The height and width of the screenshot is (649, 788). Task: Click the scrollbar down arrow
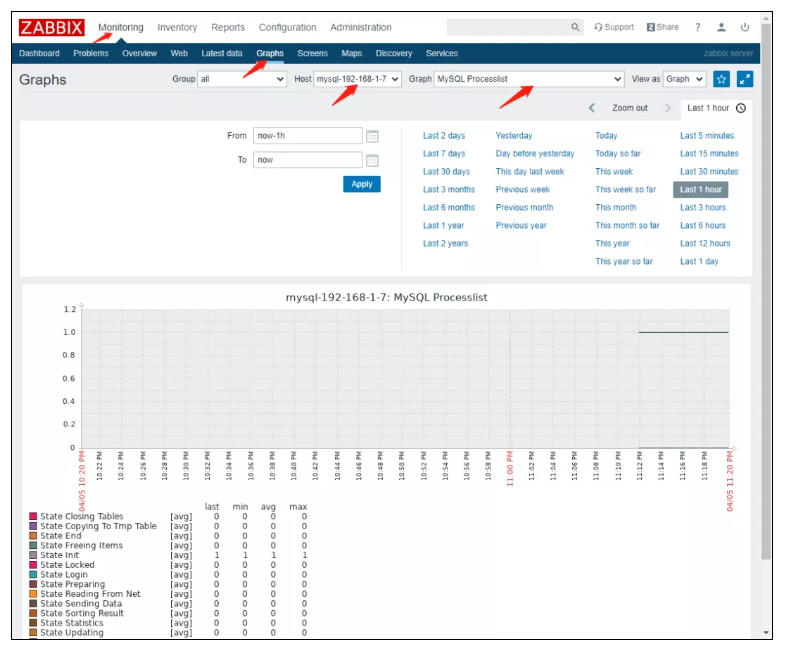point(766,633)
